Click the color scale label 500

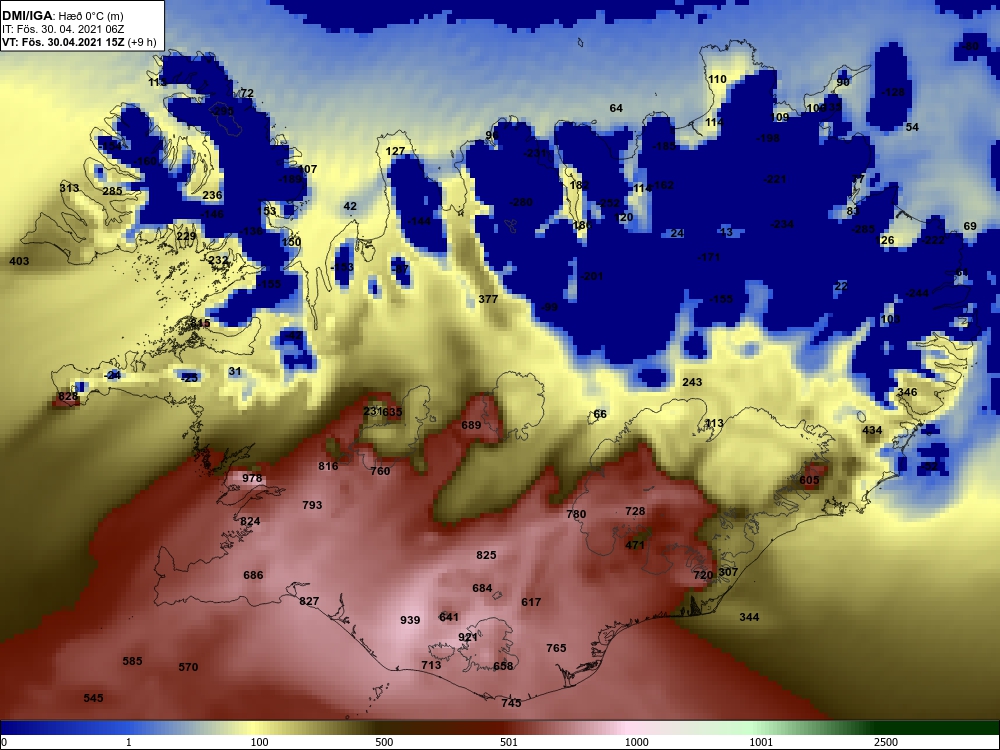coord(384,742)
